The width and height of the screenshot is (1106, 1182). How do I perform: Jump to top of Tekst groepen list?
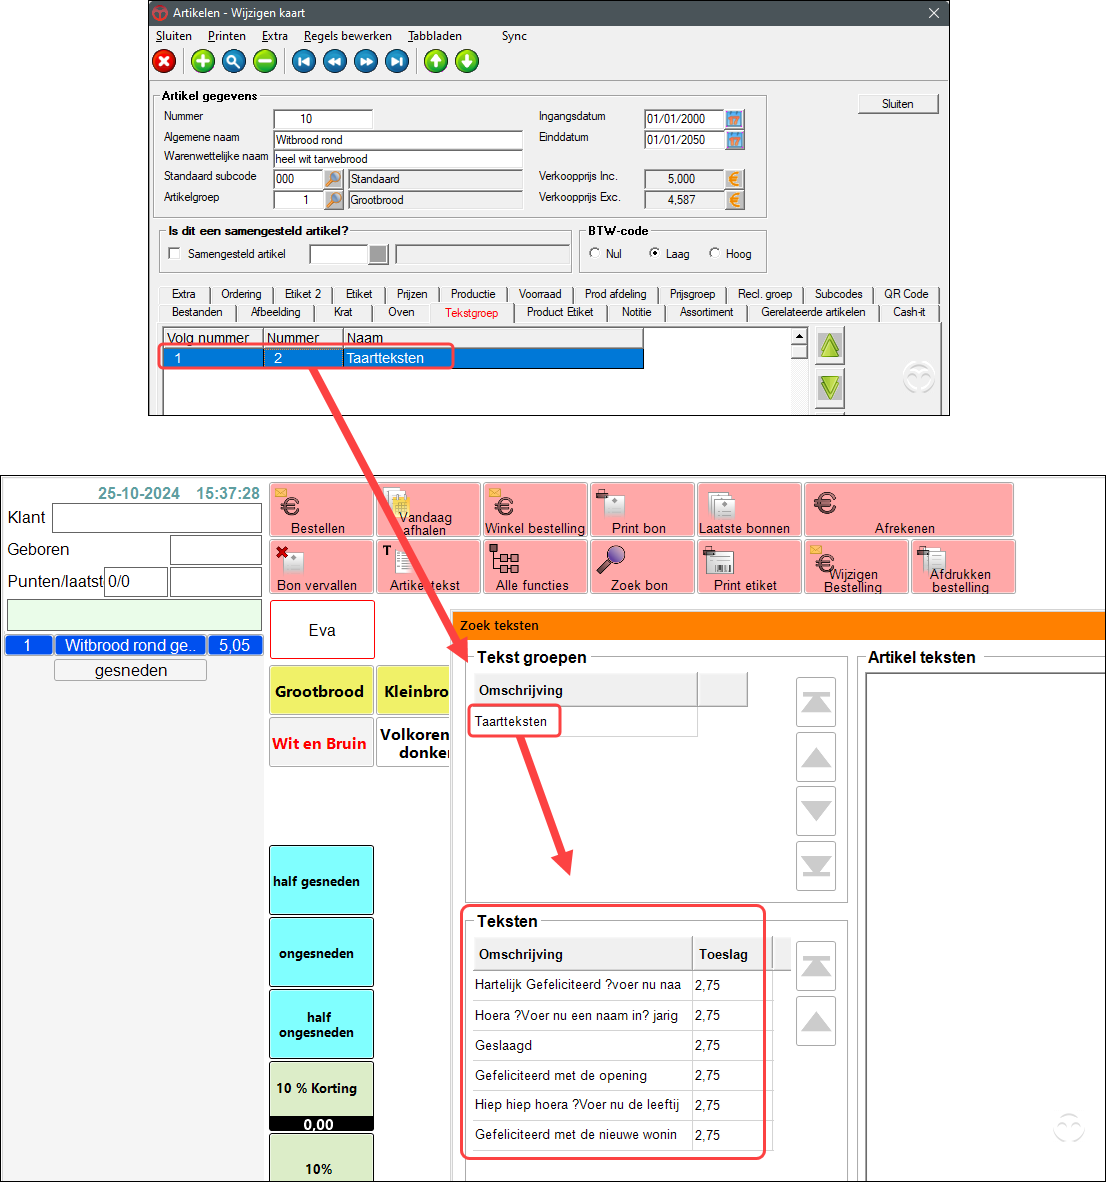tap(816, 703)
